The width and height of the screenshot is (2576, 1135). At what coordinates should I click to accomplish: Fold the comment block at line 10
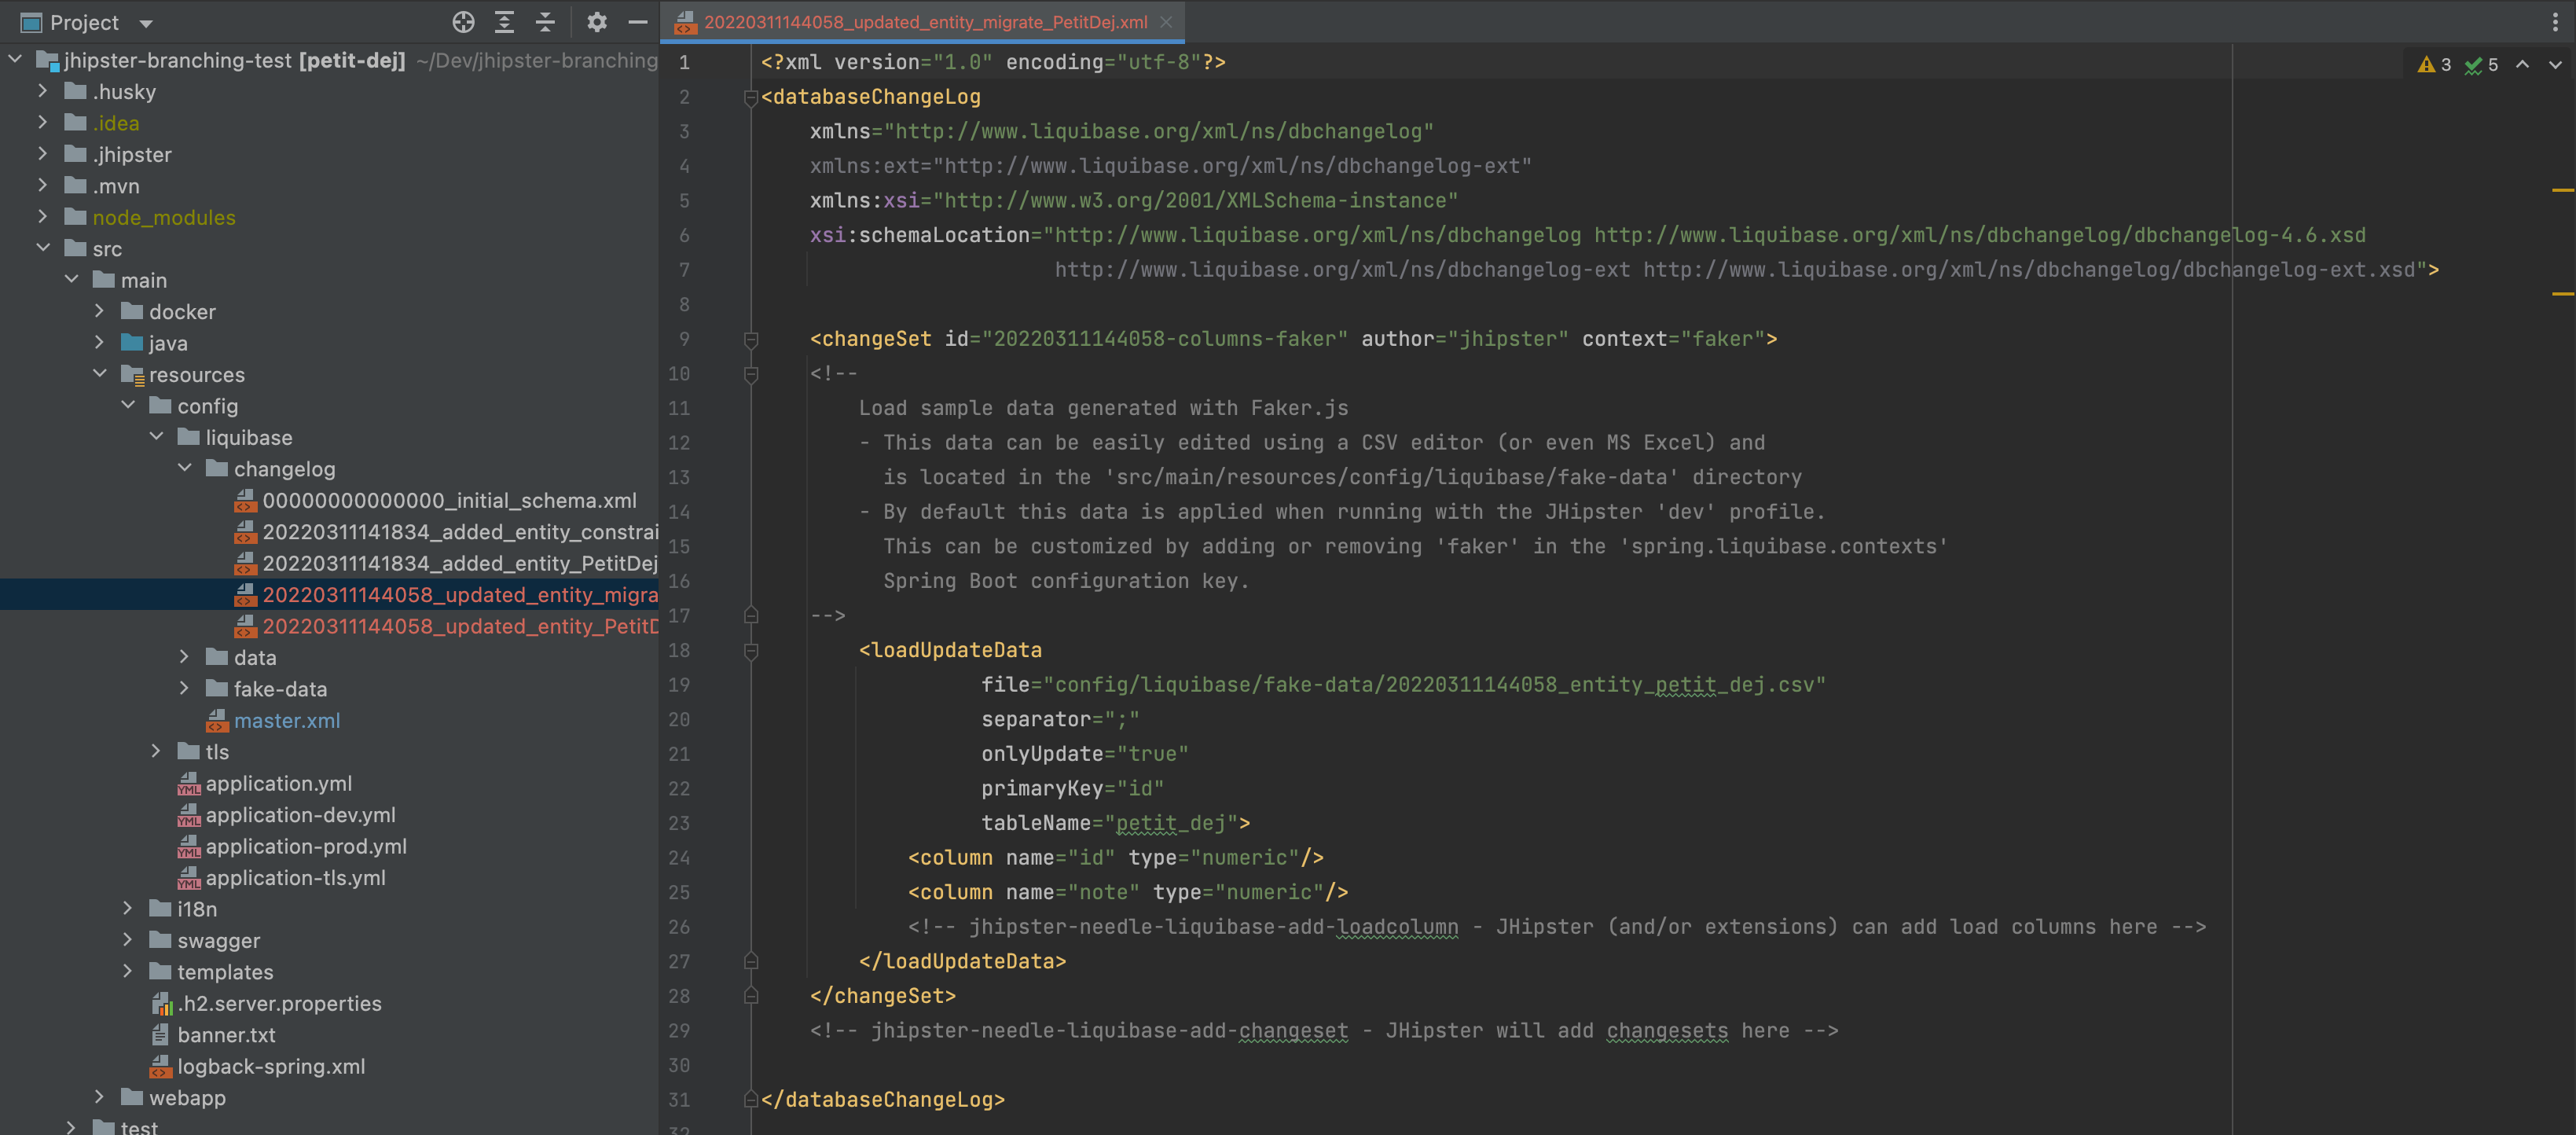point(750,374)
